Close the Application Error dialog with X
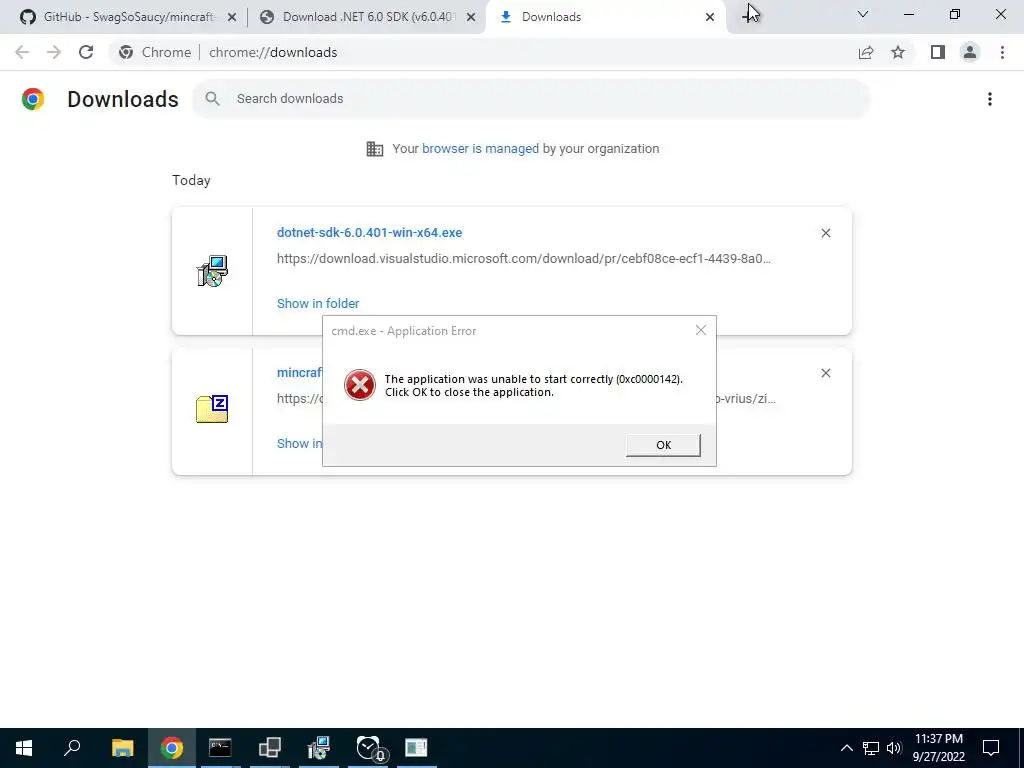This screenshot has width=1024, height=768. coord(701,330)
